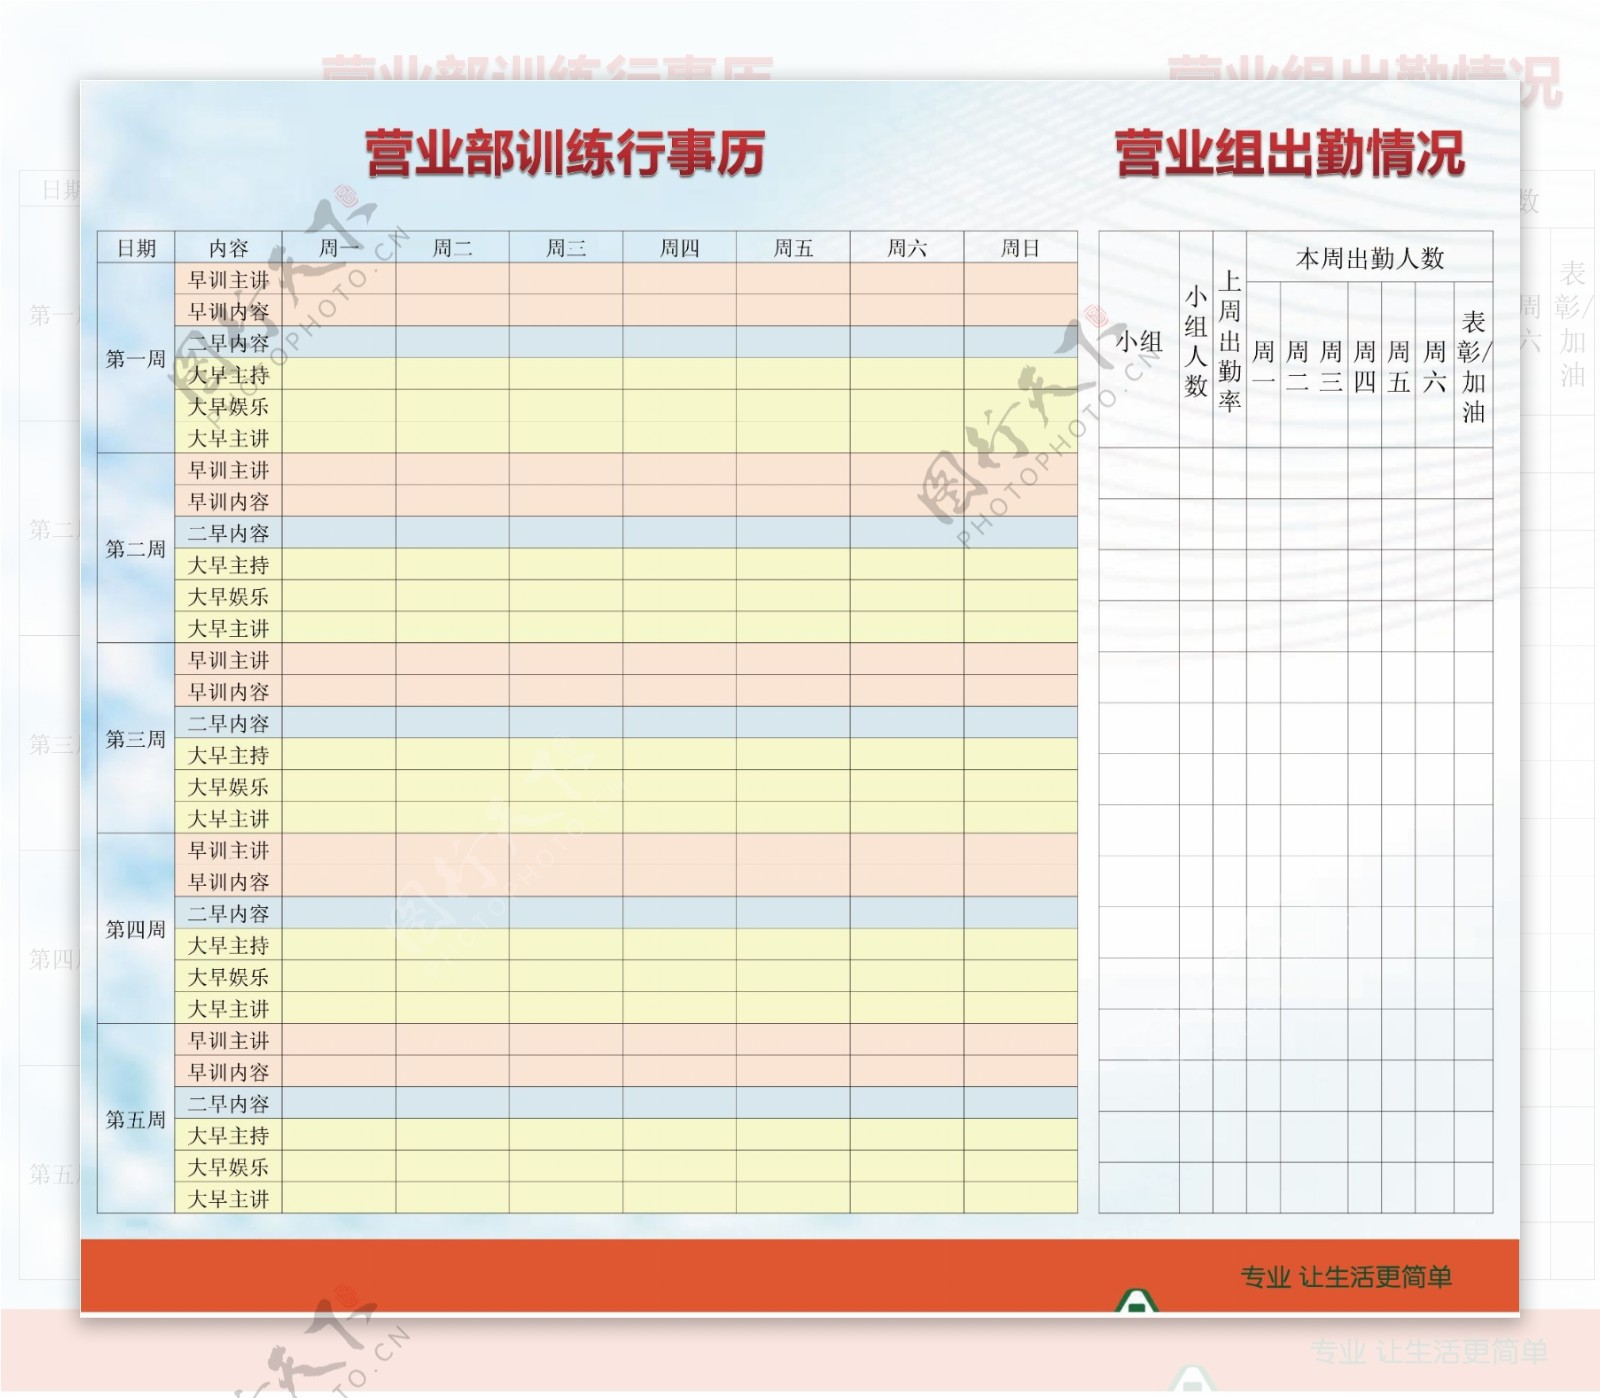The height and width of the screenshot is (1398, 1600).
Task: Choose 早训主讲 under 第二周
Action: pyautogui.click(x=229, y=469)
